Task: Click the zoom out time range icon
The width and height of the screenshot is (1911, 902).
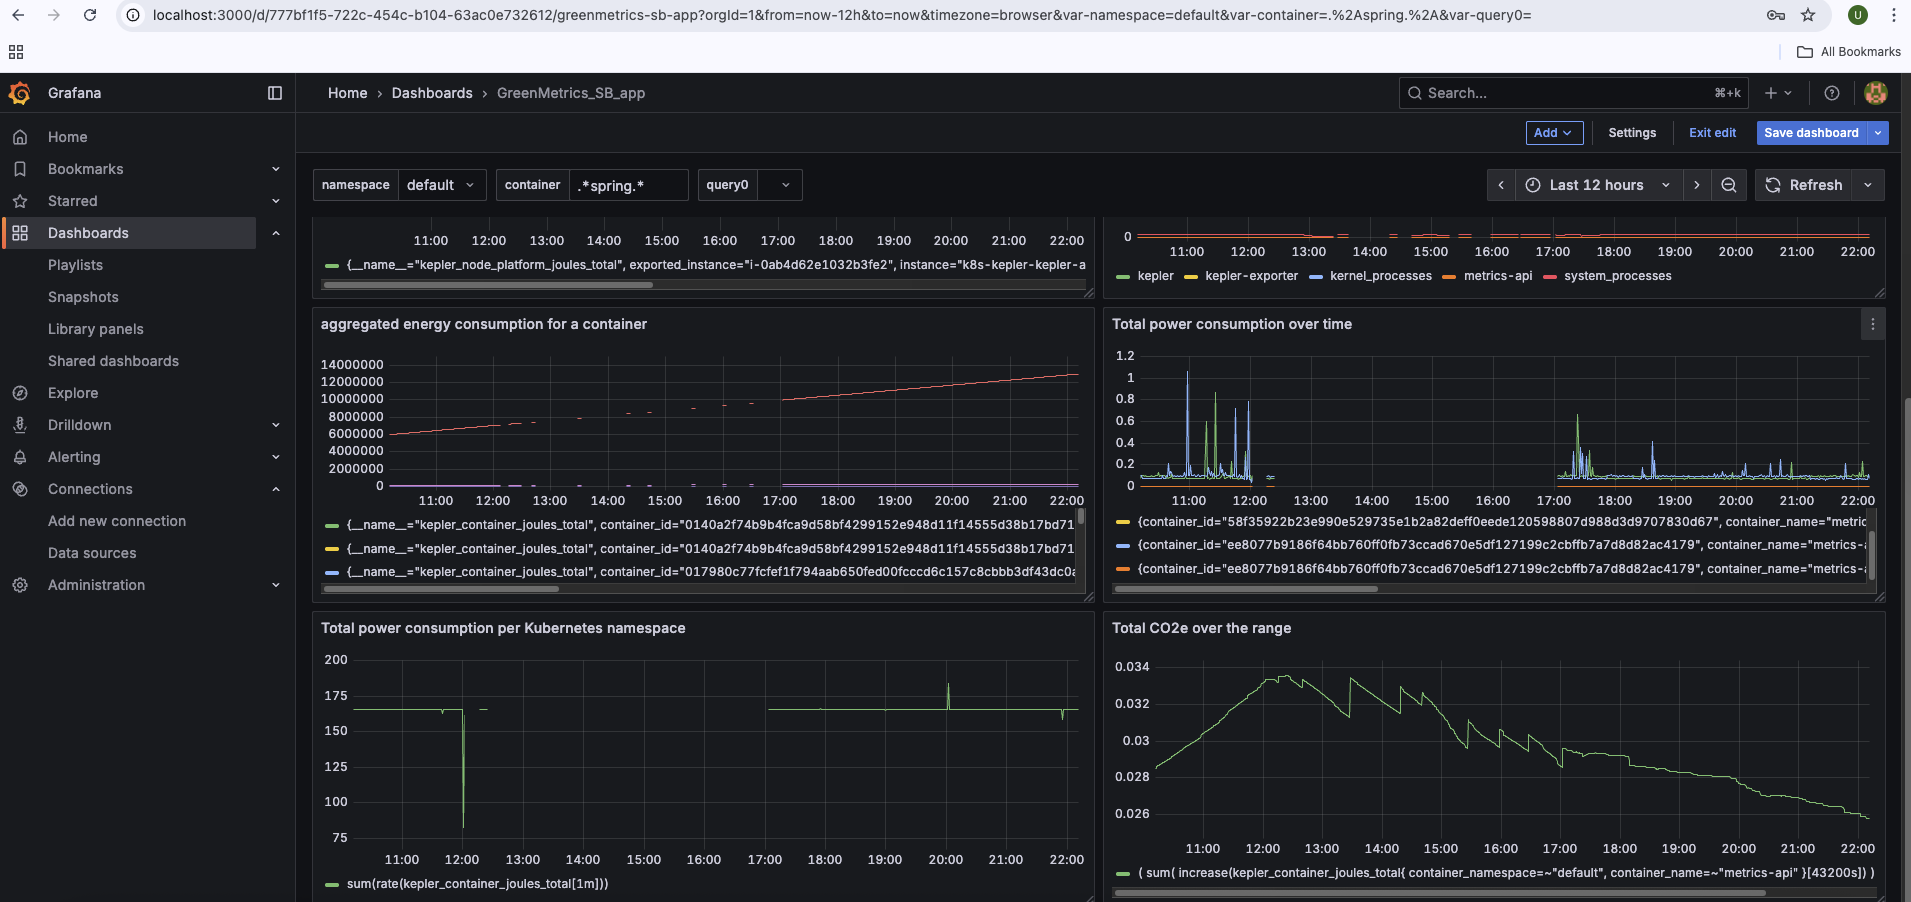Action: tap(1728, 185)
